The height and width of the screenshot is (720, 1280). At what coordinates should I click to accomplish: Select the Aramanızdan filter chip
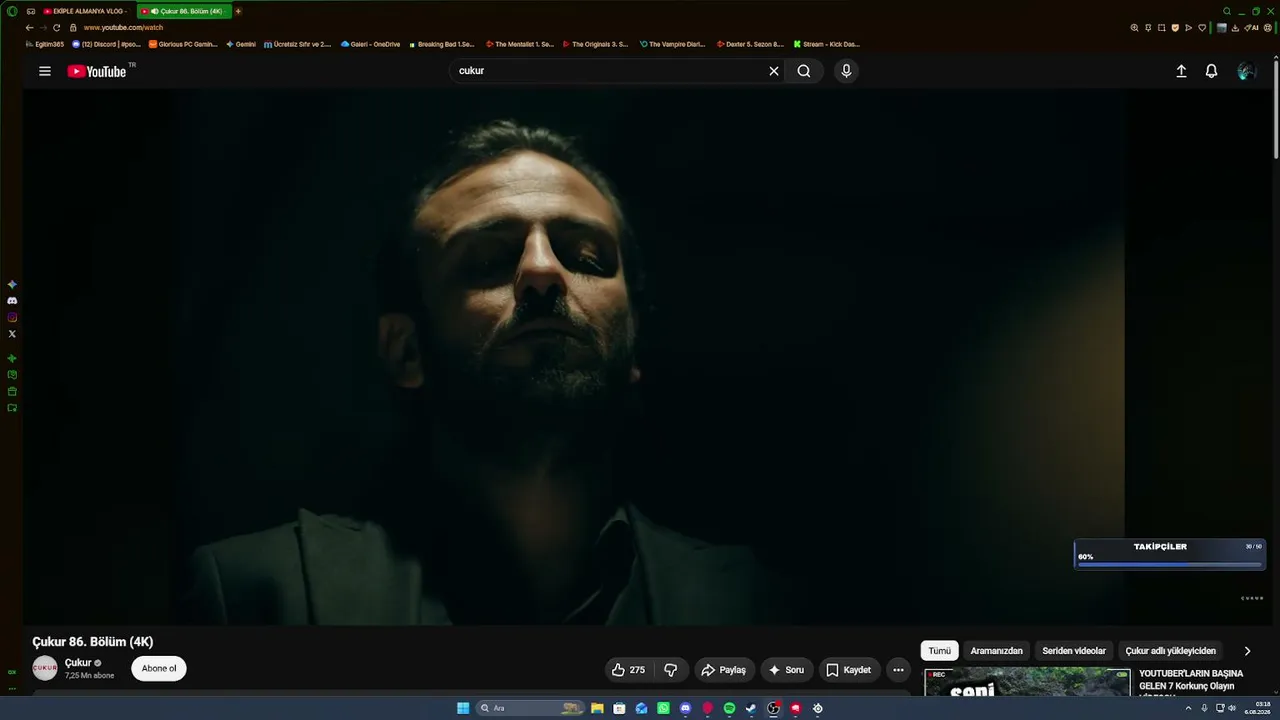tap(996, 651)
